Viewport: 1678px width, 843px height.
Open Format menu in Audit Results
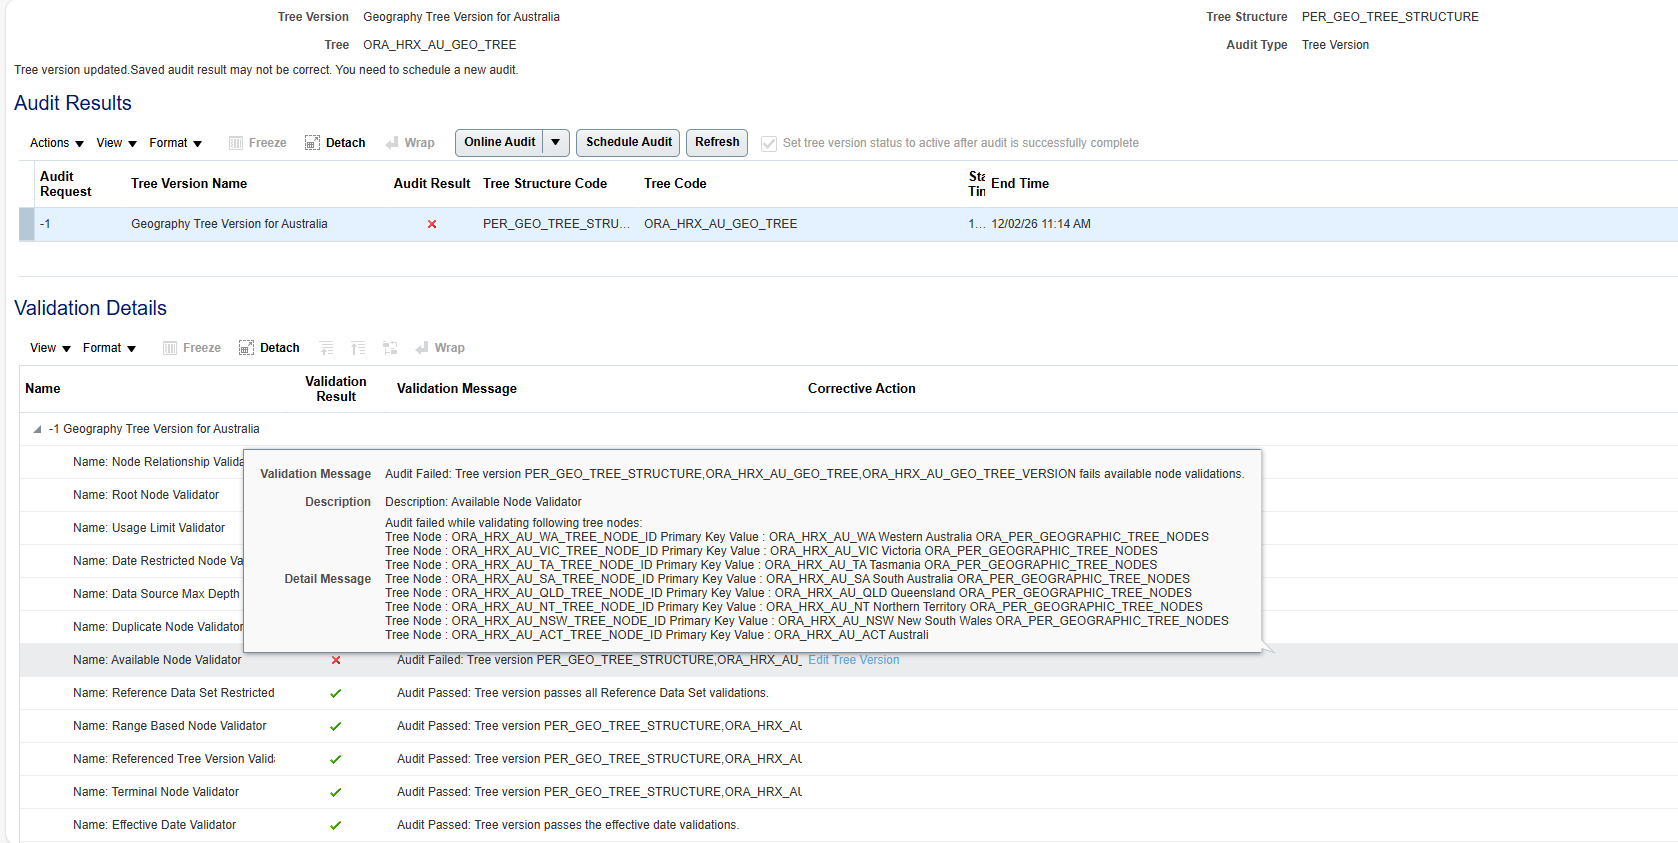pos(176,143)
